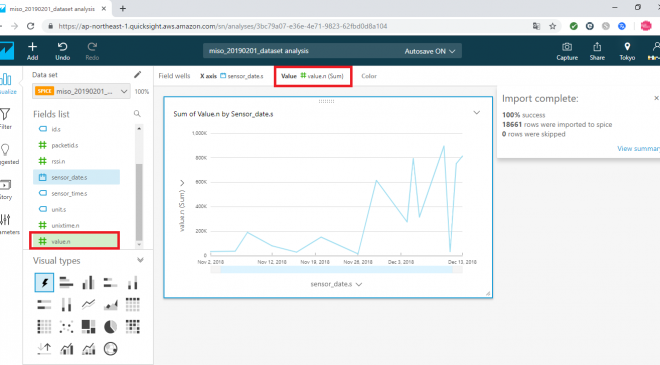Search fields list with magnifier icon
This screenshot has height=365, width=660.
pyautogui.click(x=137, y=114)
